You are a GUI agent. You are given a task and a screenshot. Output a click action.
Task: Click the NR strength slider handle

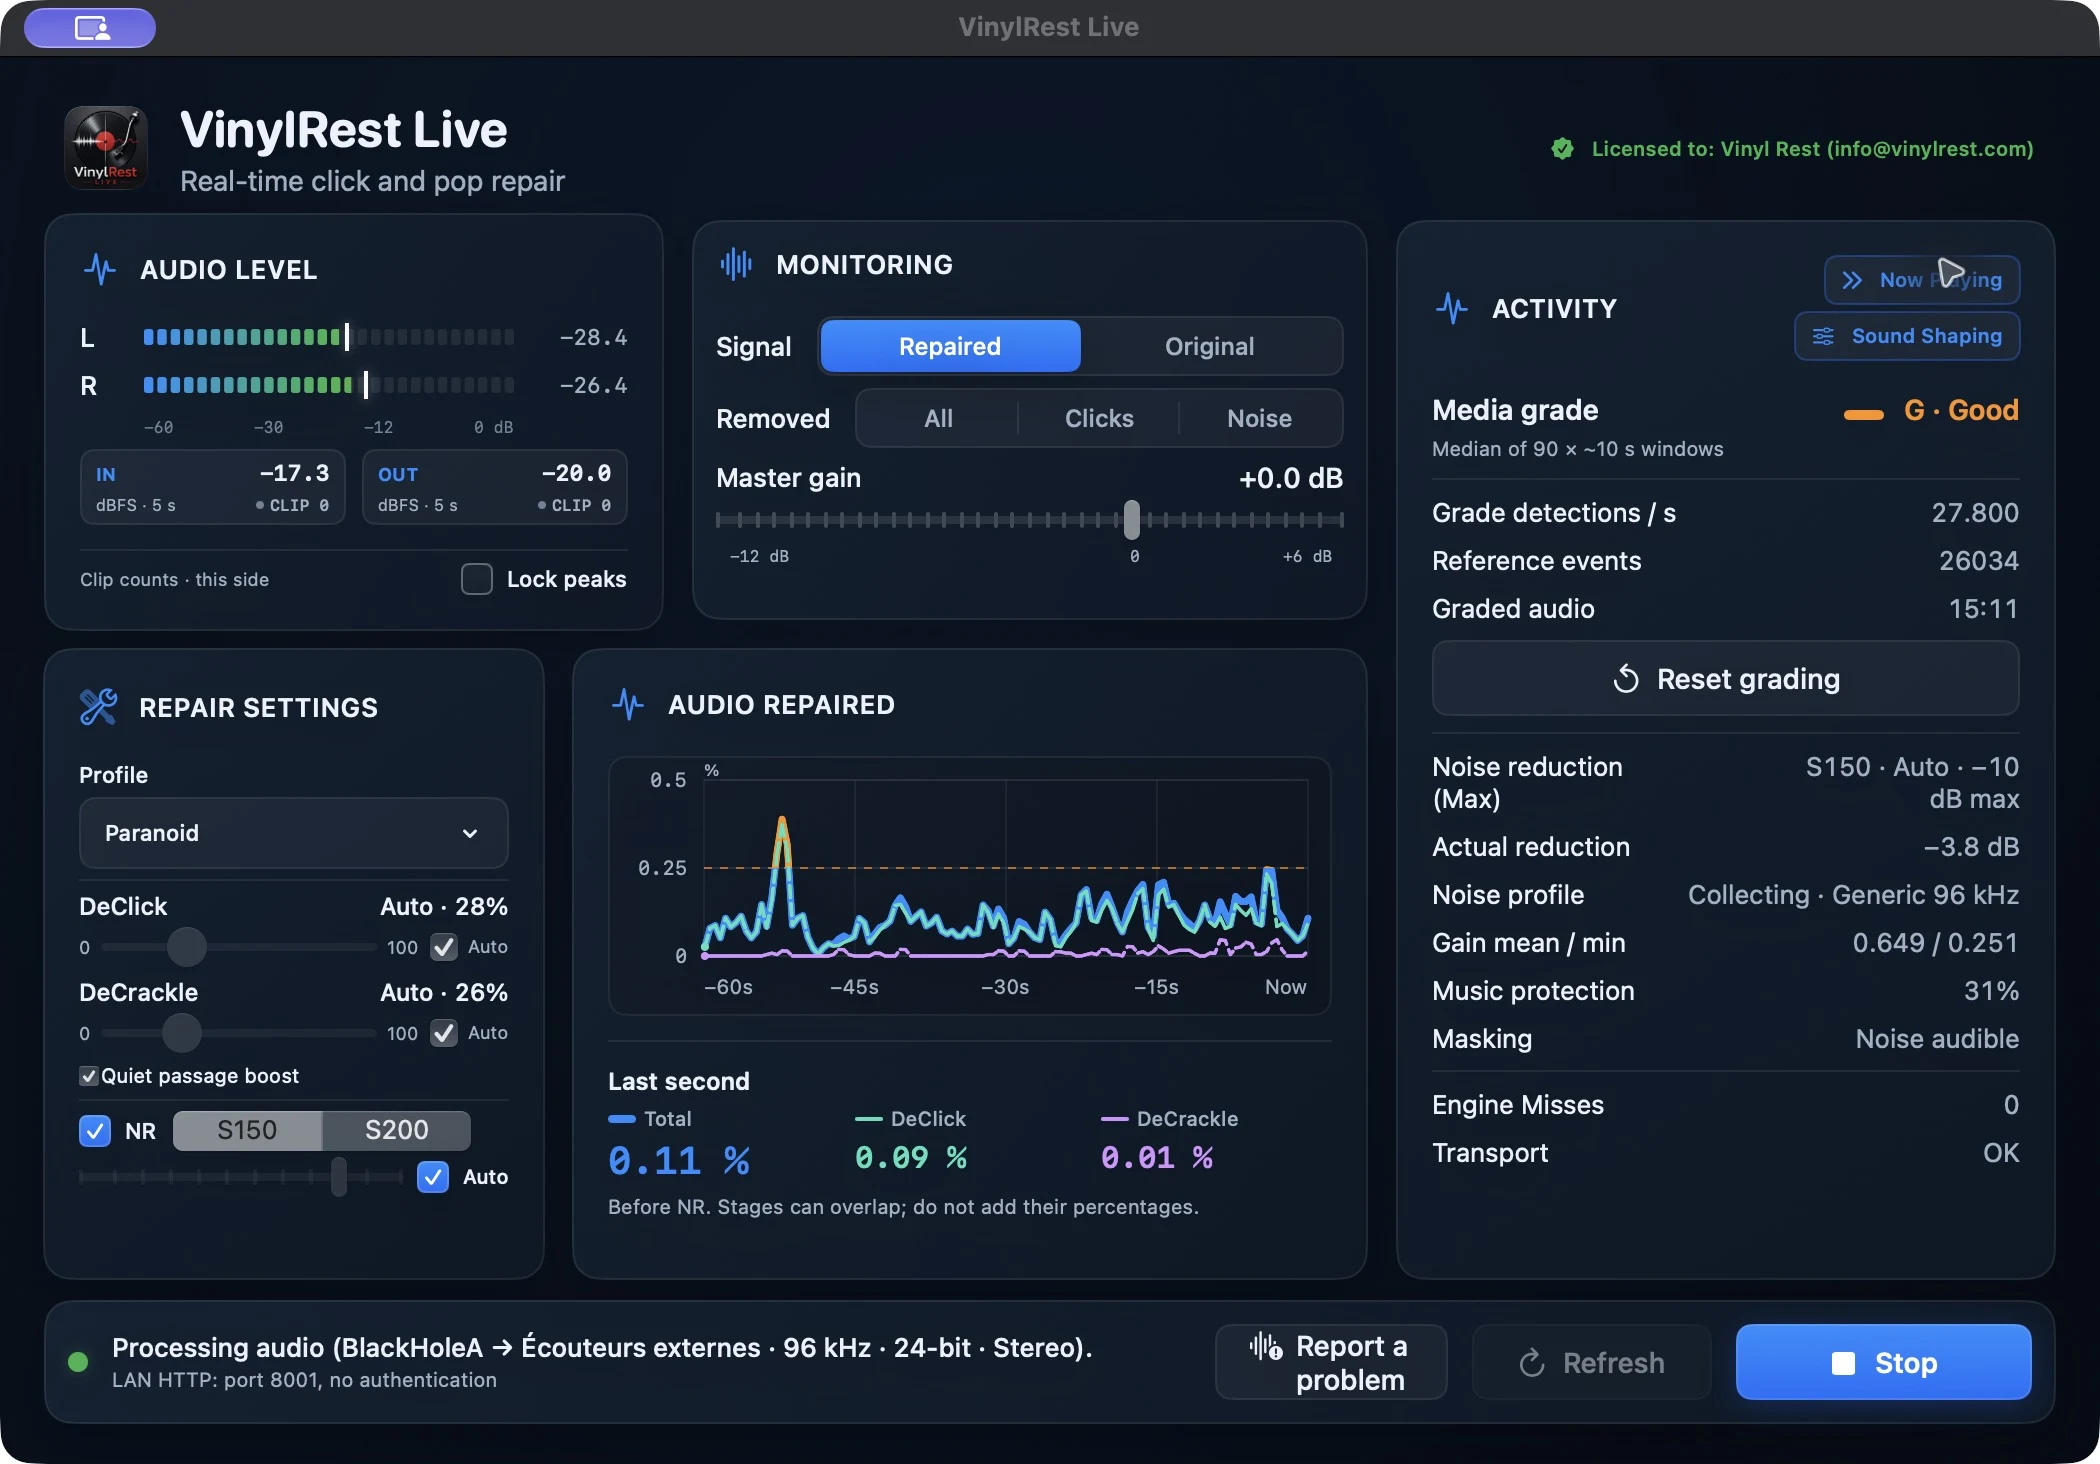[x=339, y=1177]
